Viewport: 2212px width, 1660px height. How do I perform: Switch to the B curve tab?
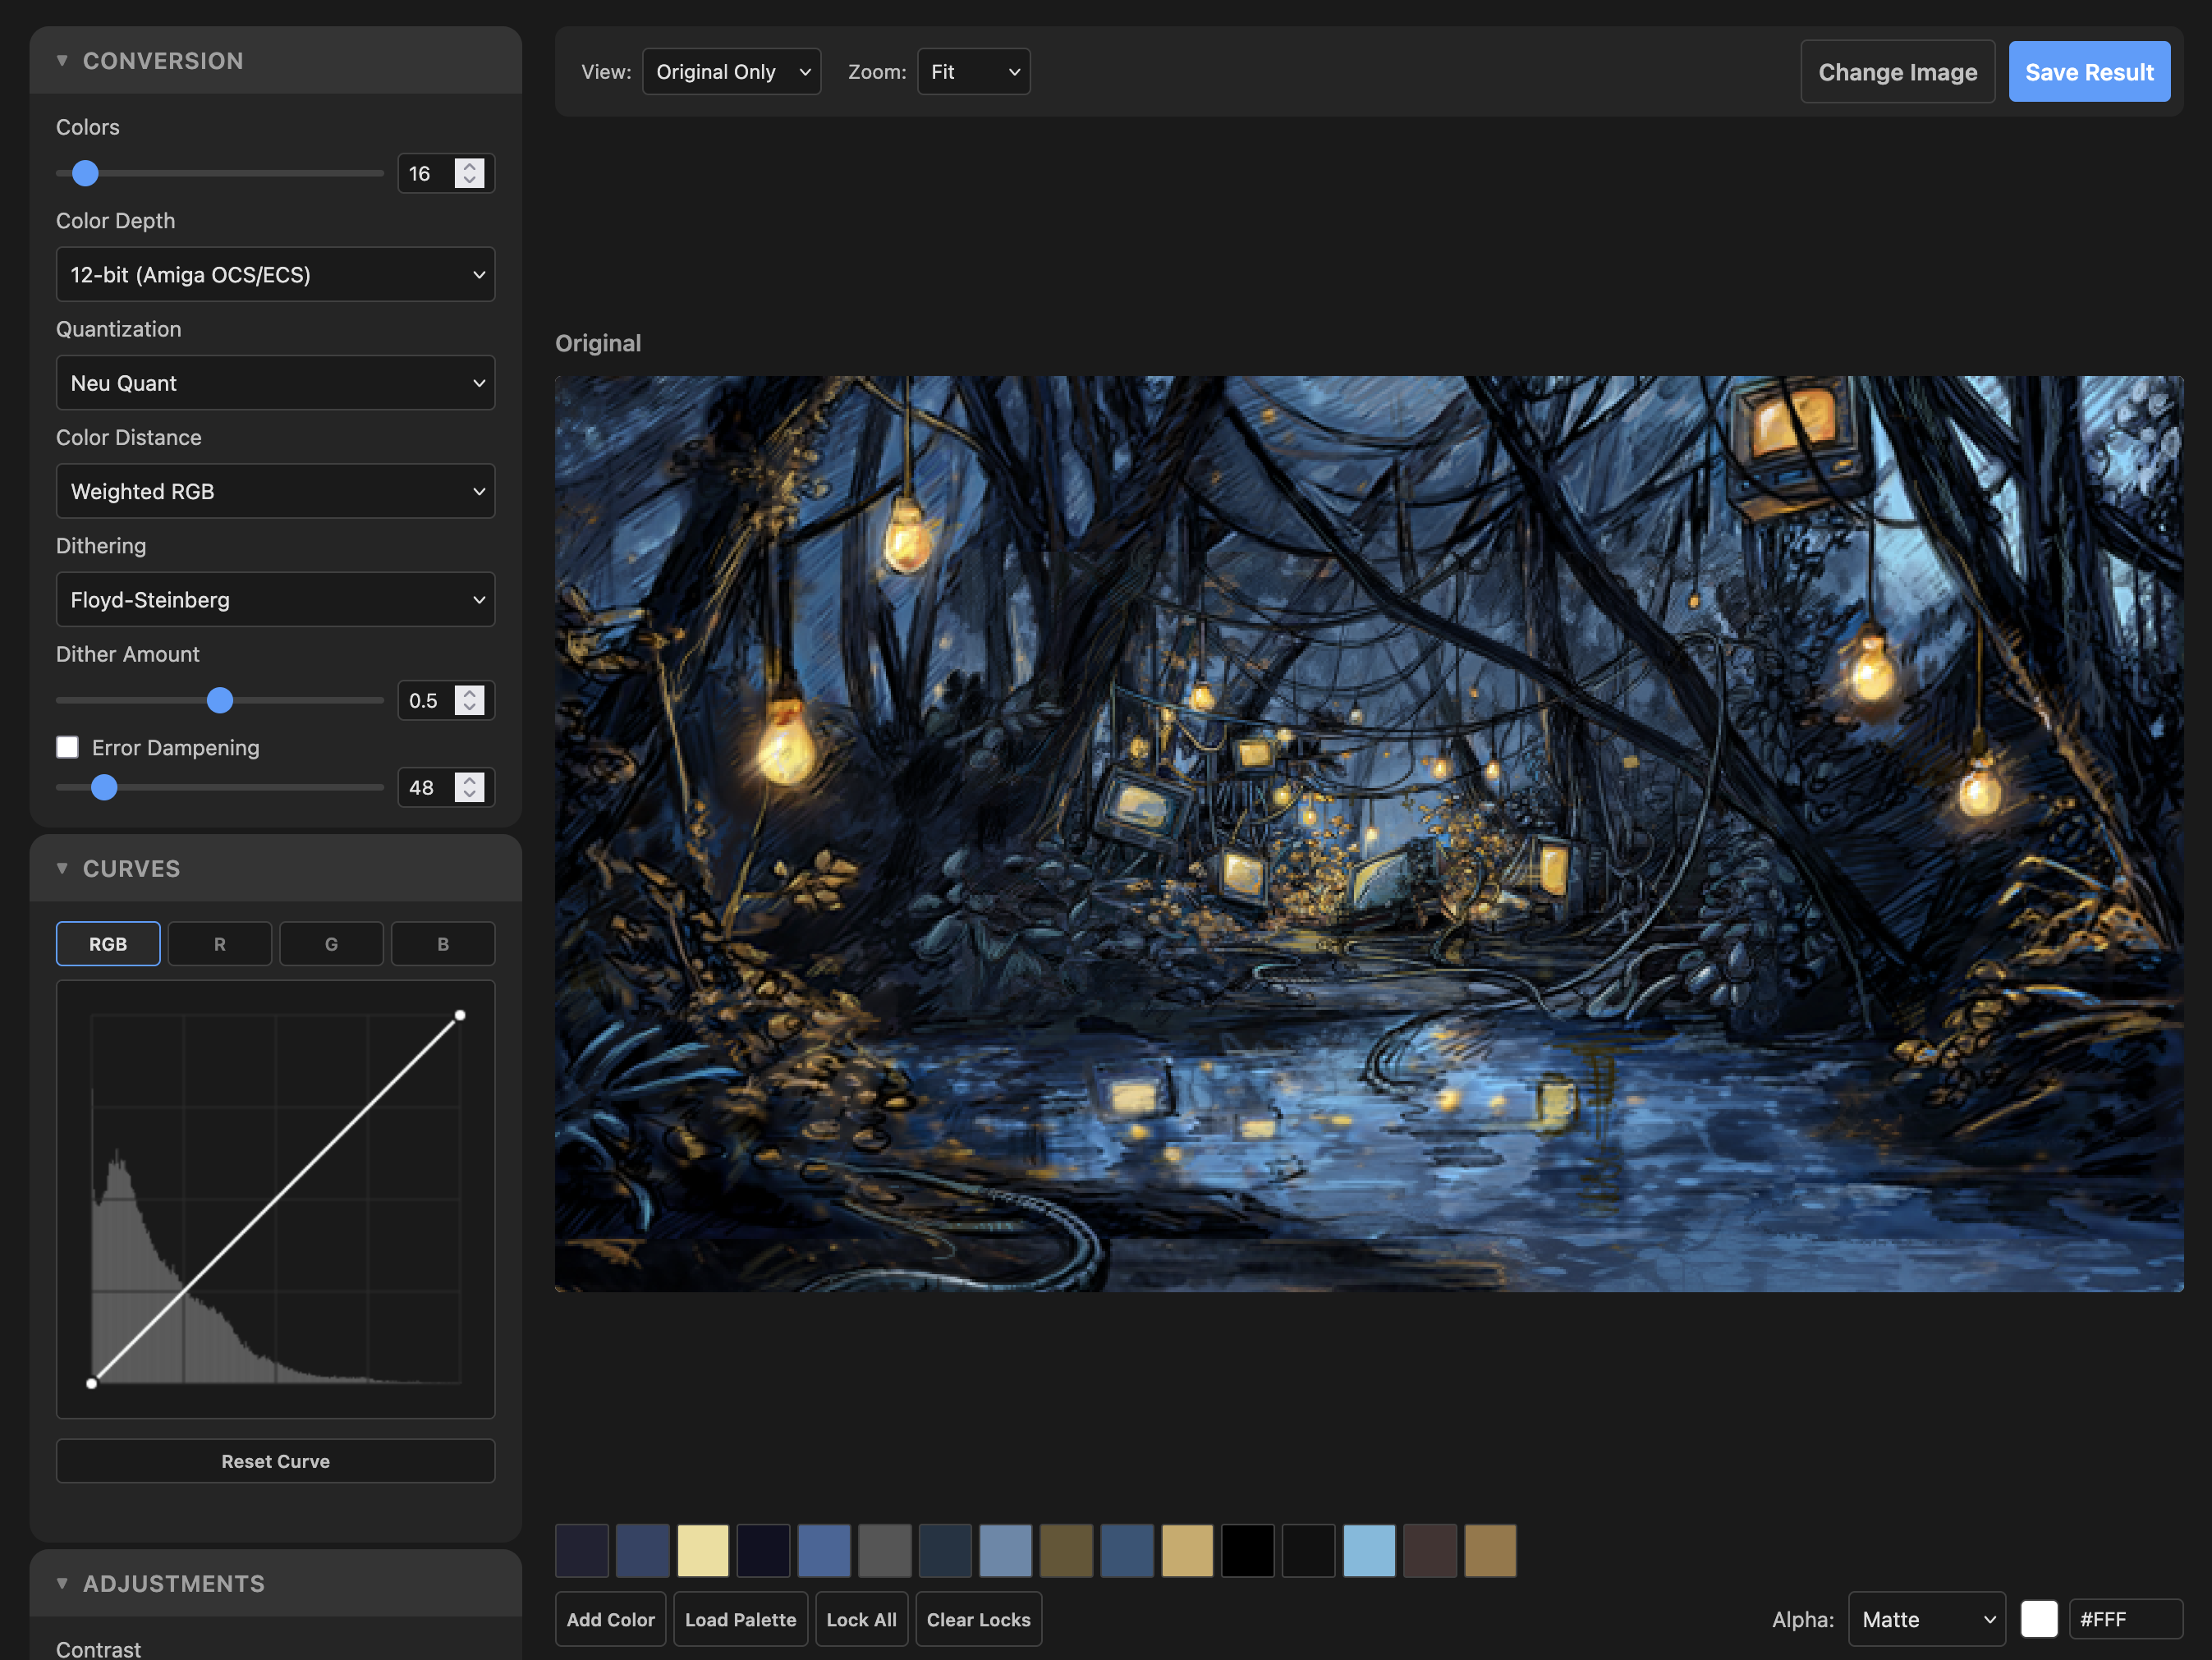(442, 943)
